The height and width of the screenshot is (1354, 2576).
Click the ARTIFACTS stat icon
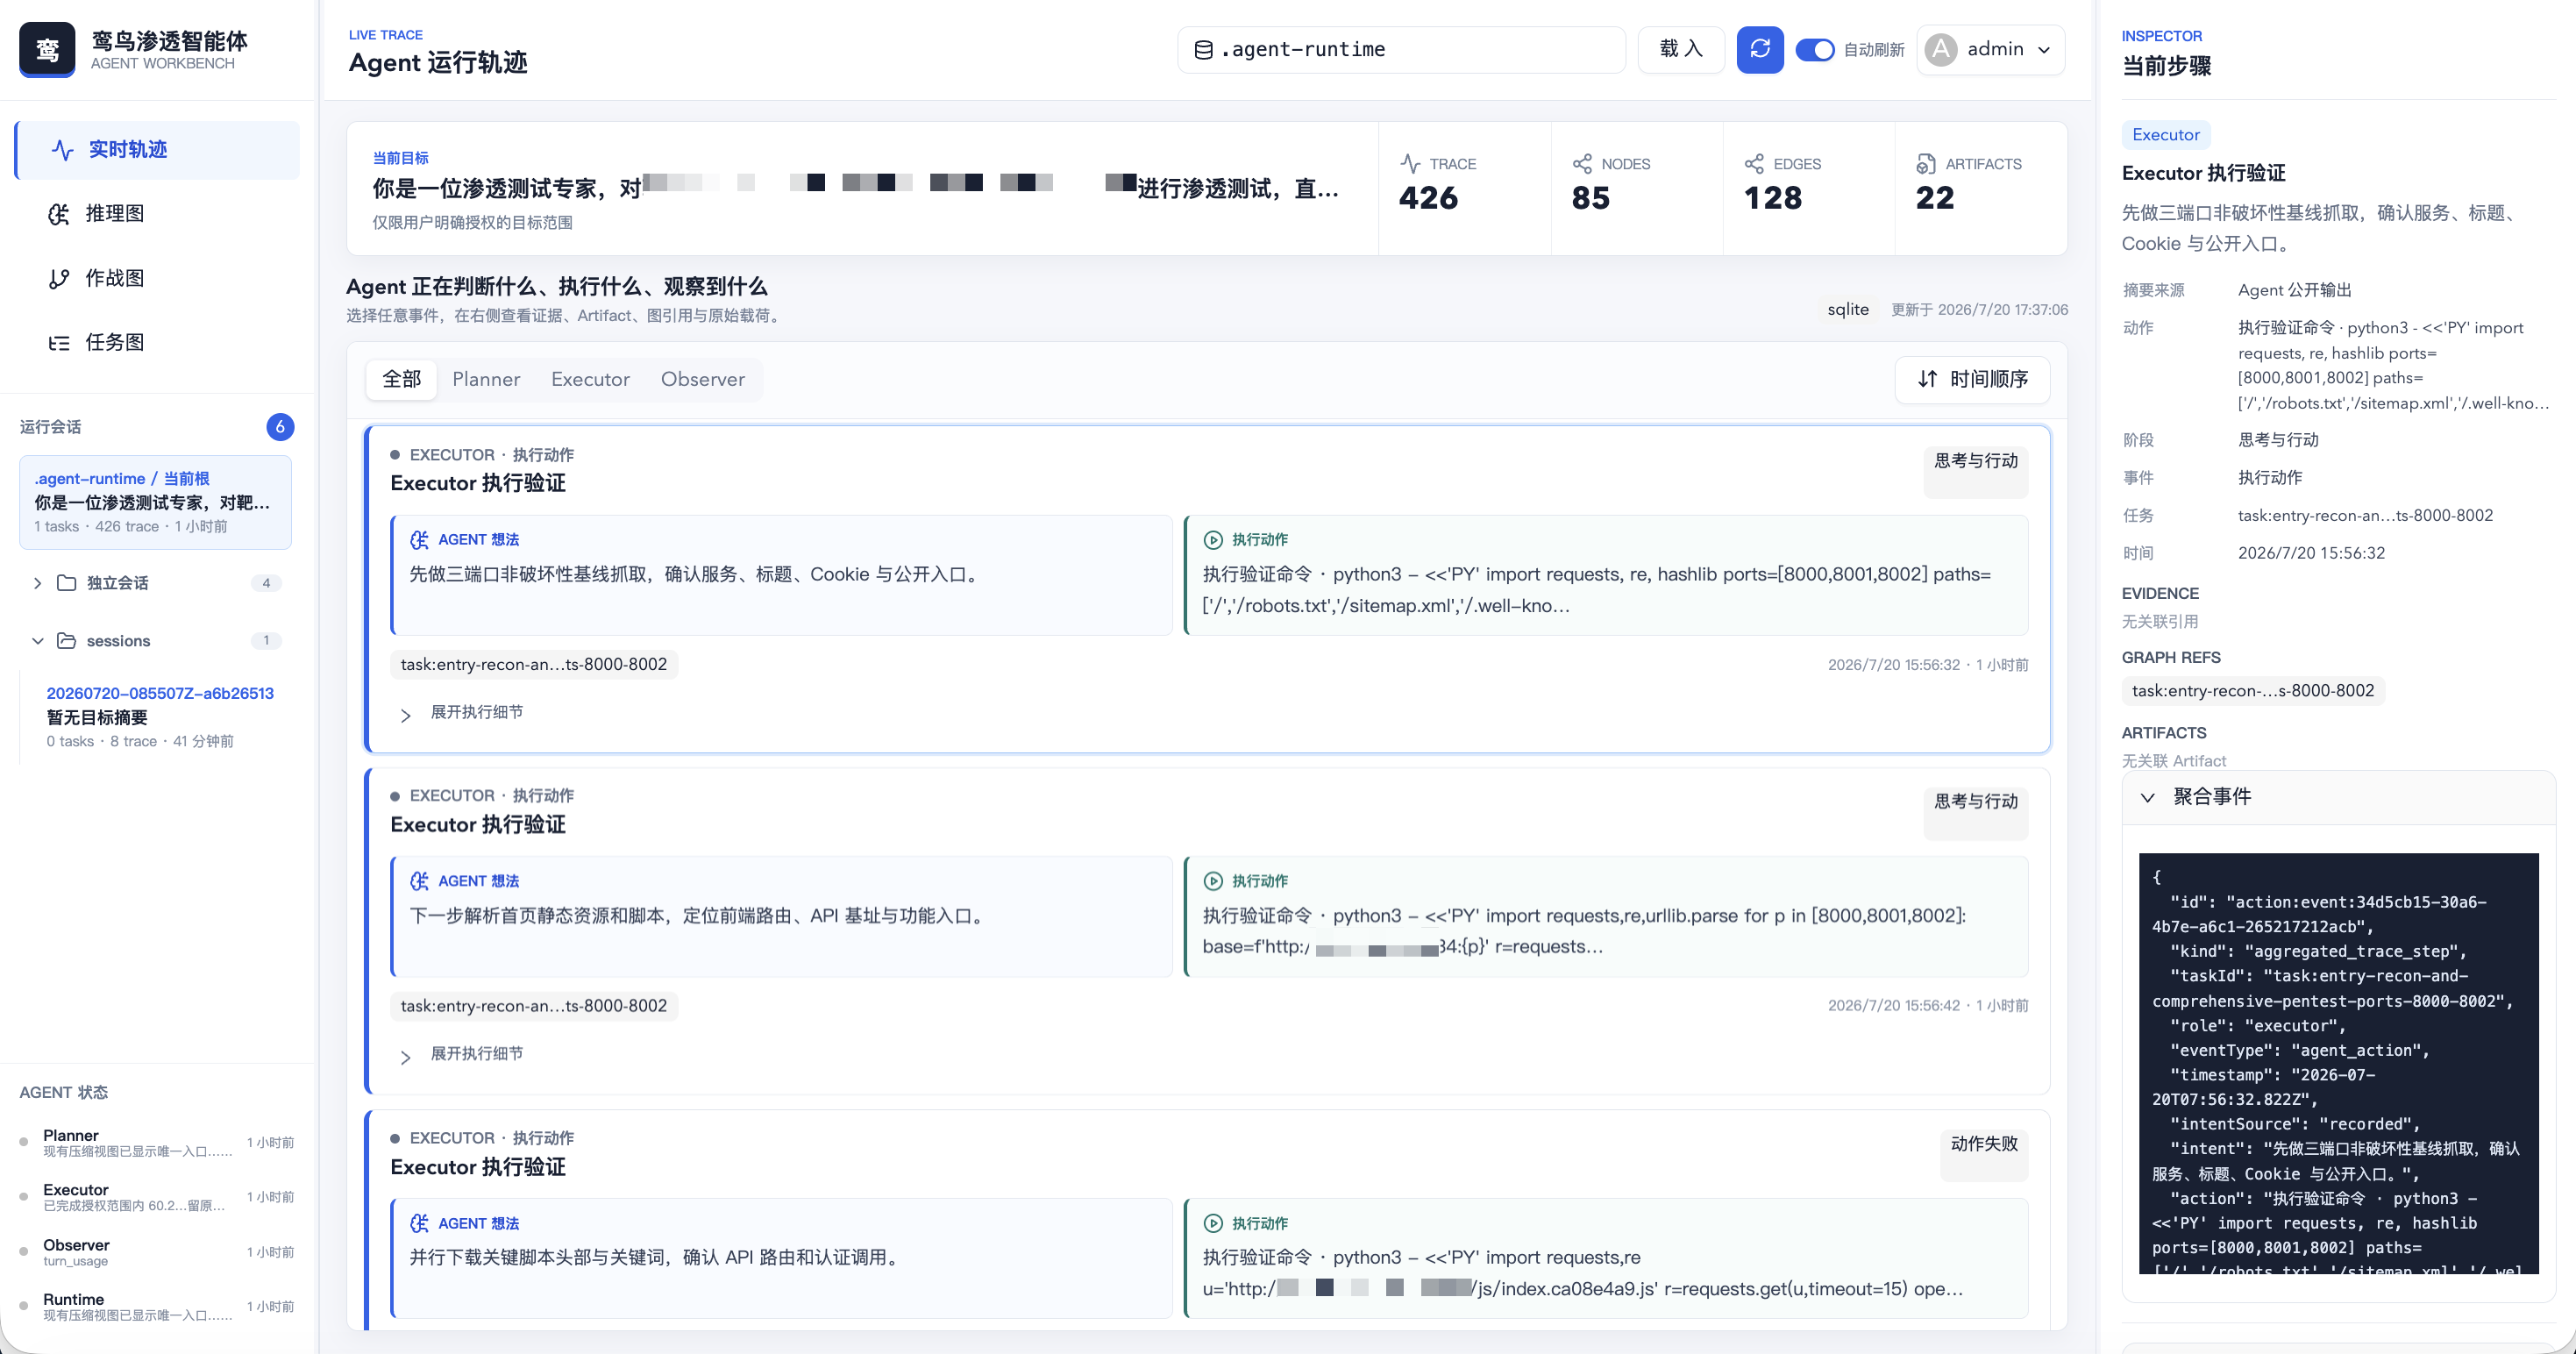coord(1926,164)
